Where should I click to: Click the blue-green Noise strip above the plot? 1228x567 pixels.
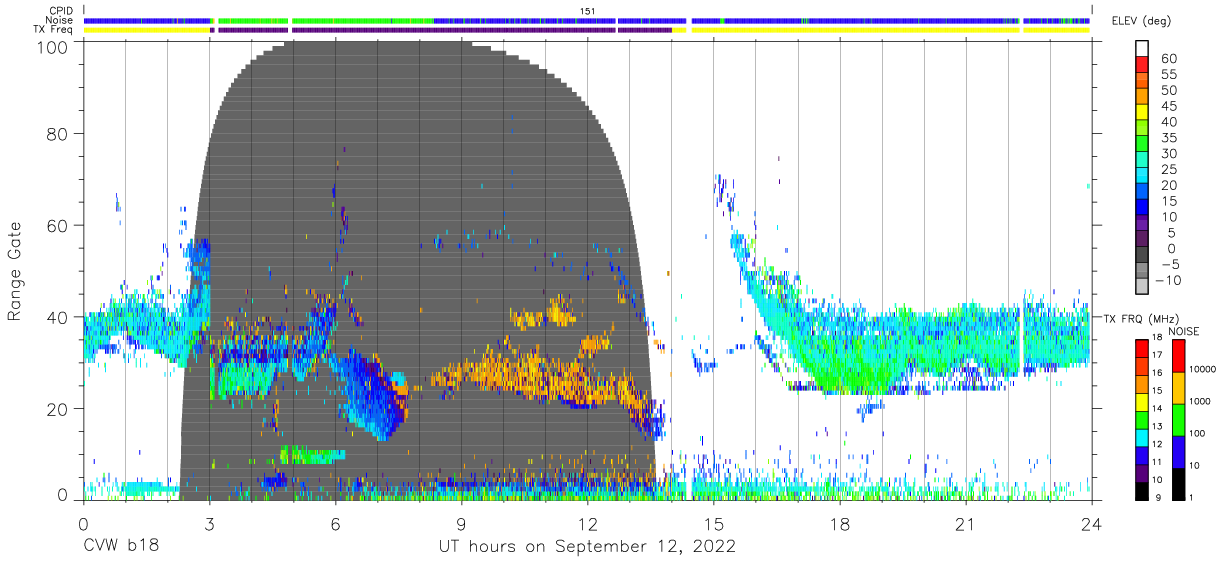click(587, 20)
